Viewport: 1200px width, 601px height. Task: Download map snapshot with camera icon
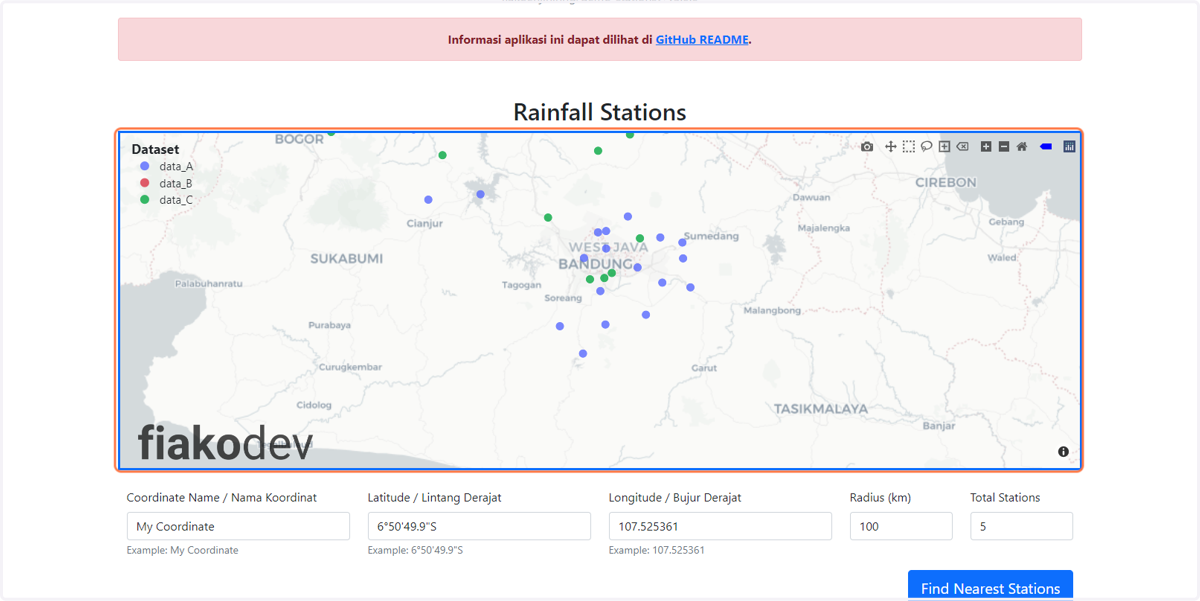pos(867,147)
